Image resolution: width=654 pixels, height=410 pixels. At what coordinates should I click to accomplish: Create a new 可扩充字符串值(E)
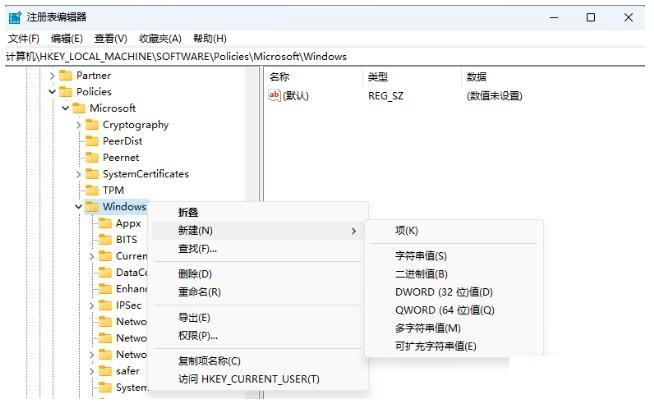coord(454,346)
